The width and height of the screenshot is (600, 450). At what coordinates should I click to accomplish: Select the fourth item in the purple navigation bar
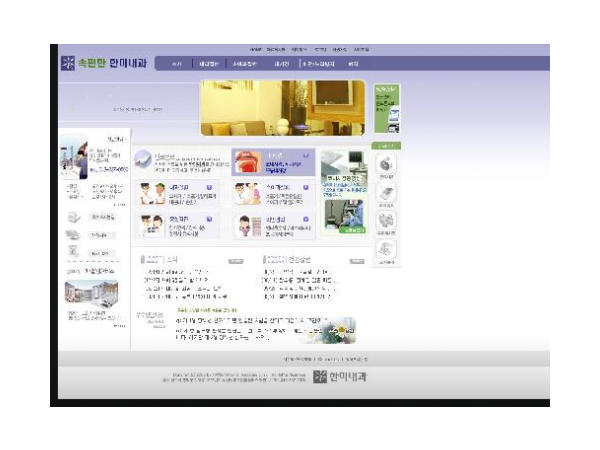tap(281, 64)
